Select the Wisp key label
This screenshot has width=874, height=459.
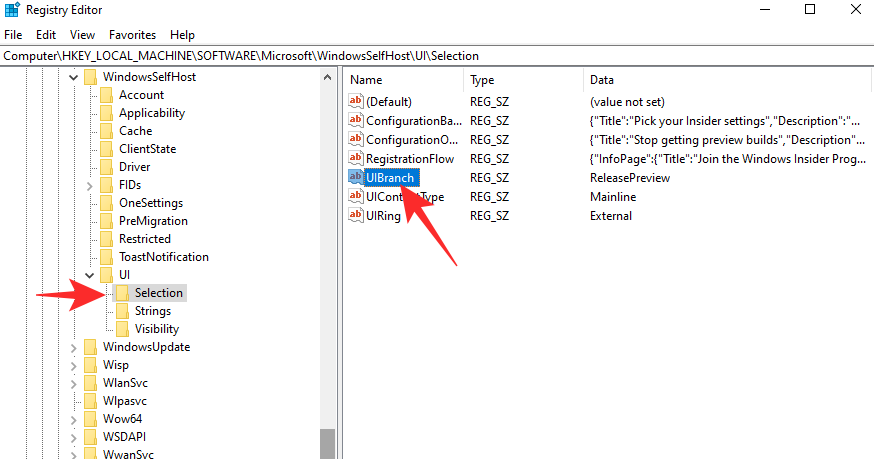pos(116,365)
